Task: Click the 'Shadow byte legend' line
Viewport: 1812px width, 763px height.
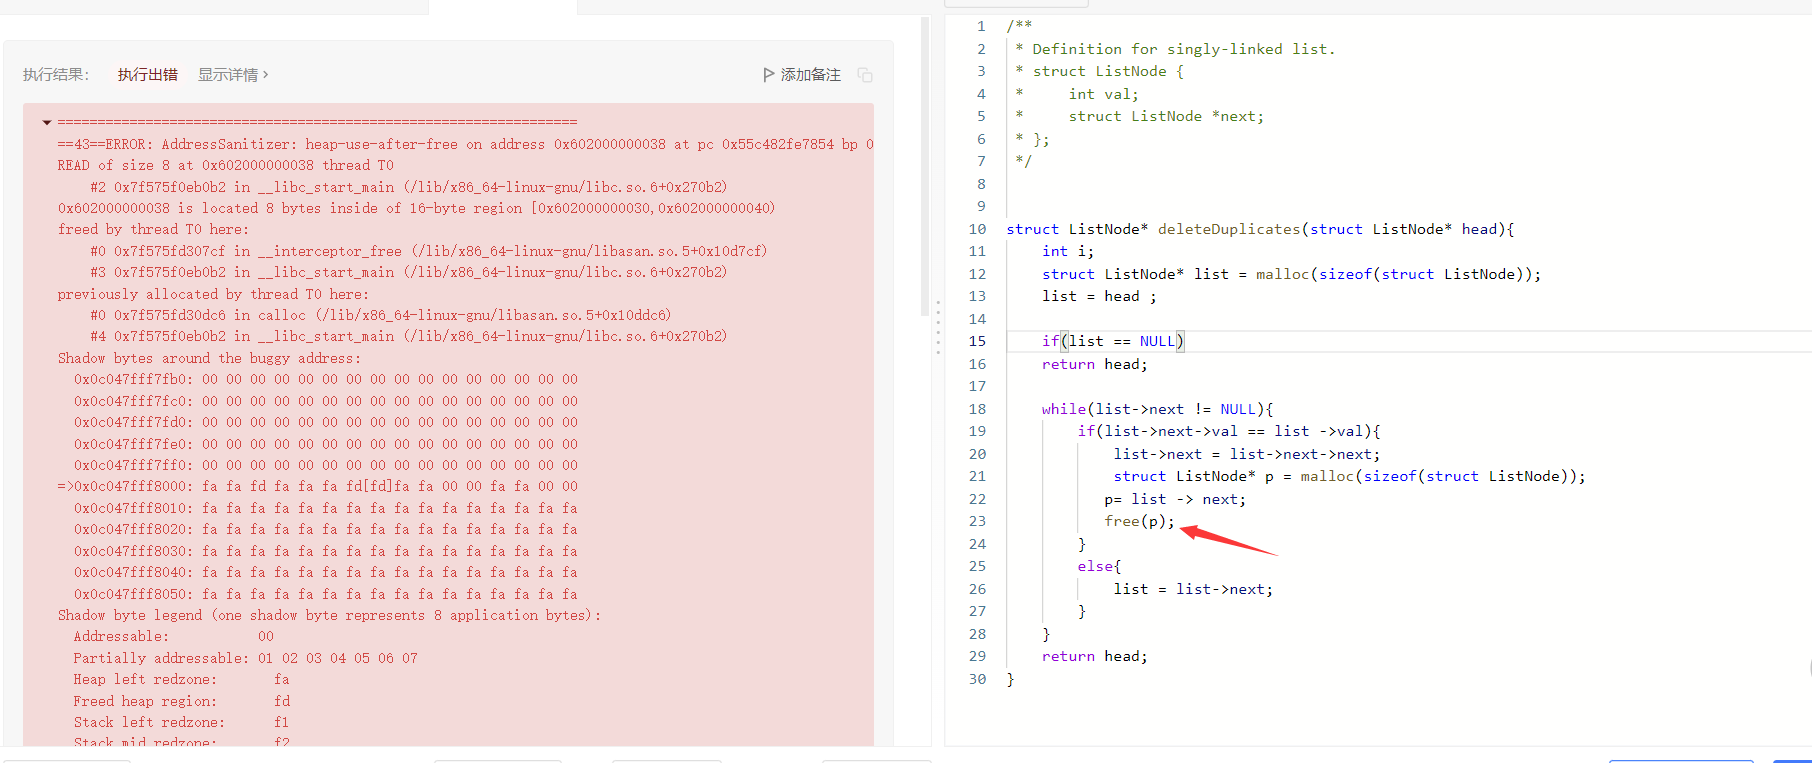Action: tap(329, 615)
